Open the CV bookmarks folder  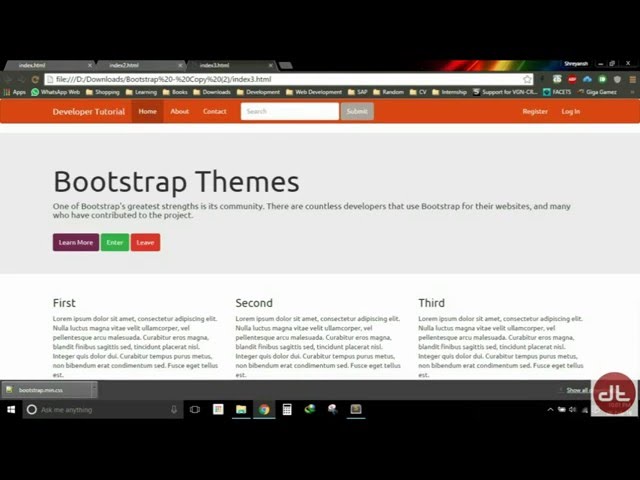point(418,92)
